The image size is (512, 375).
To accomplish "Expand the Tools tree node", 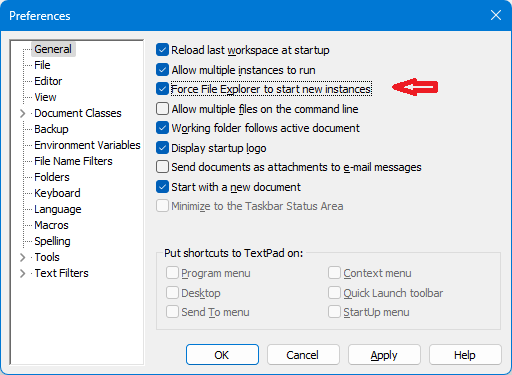I will [x=22, y=257].
